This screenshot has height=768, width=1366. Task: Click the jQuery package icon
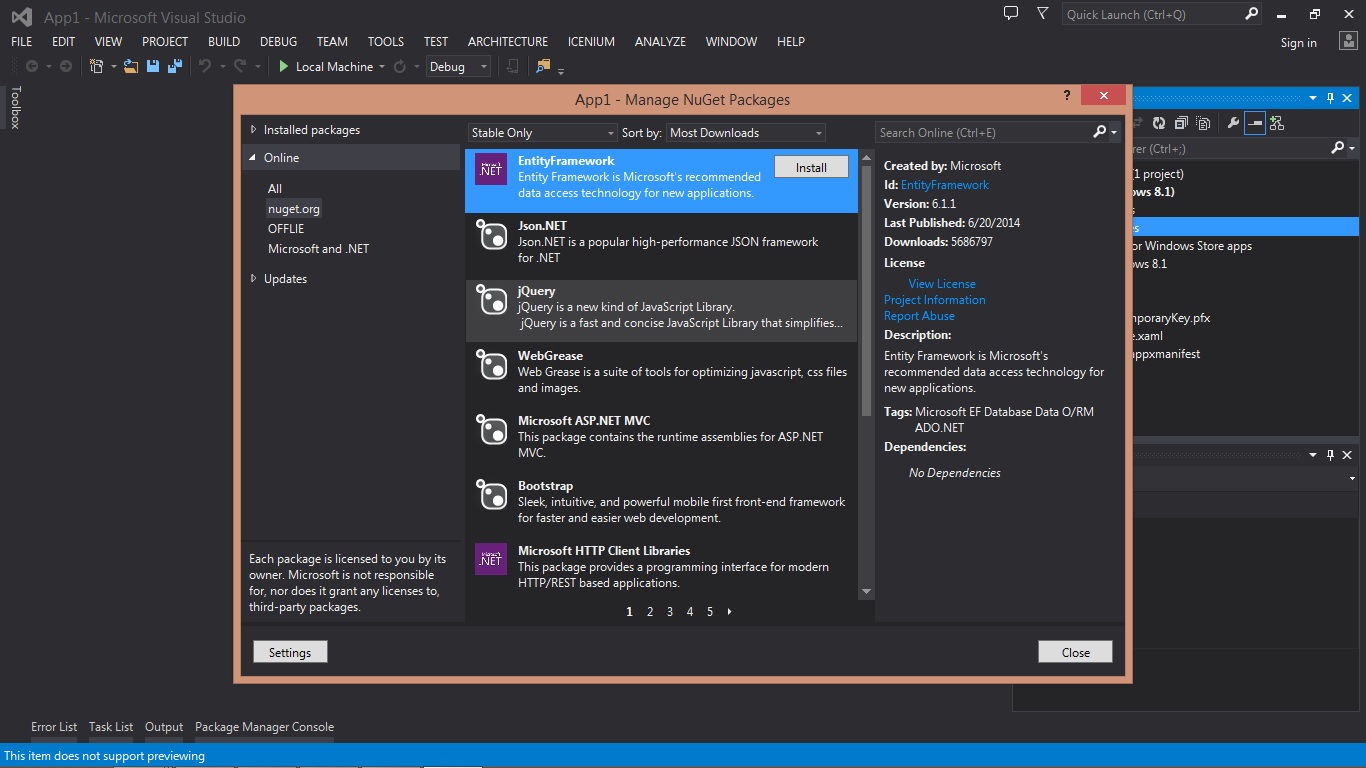(x=491, y=299)
